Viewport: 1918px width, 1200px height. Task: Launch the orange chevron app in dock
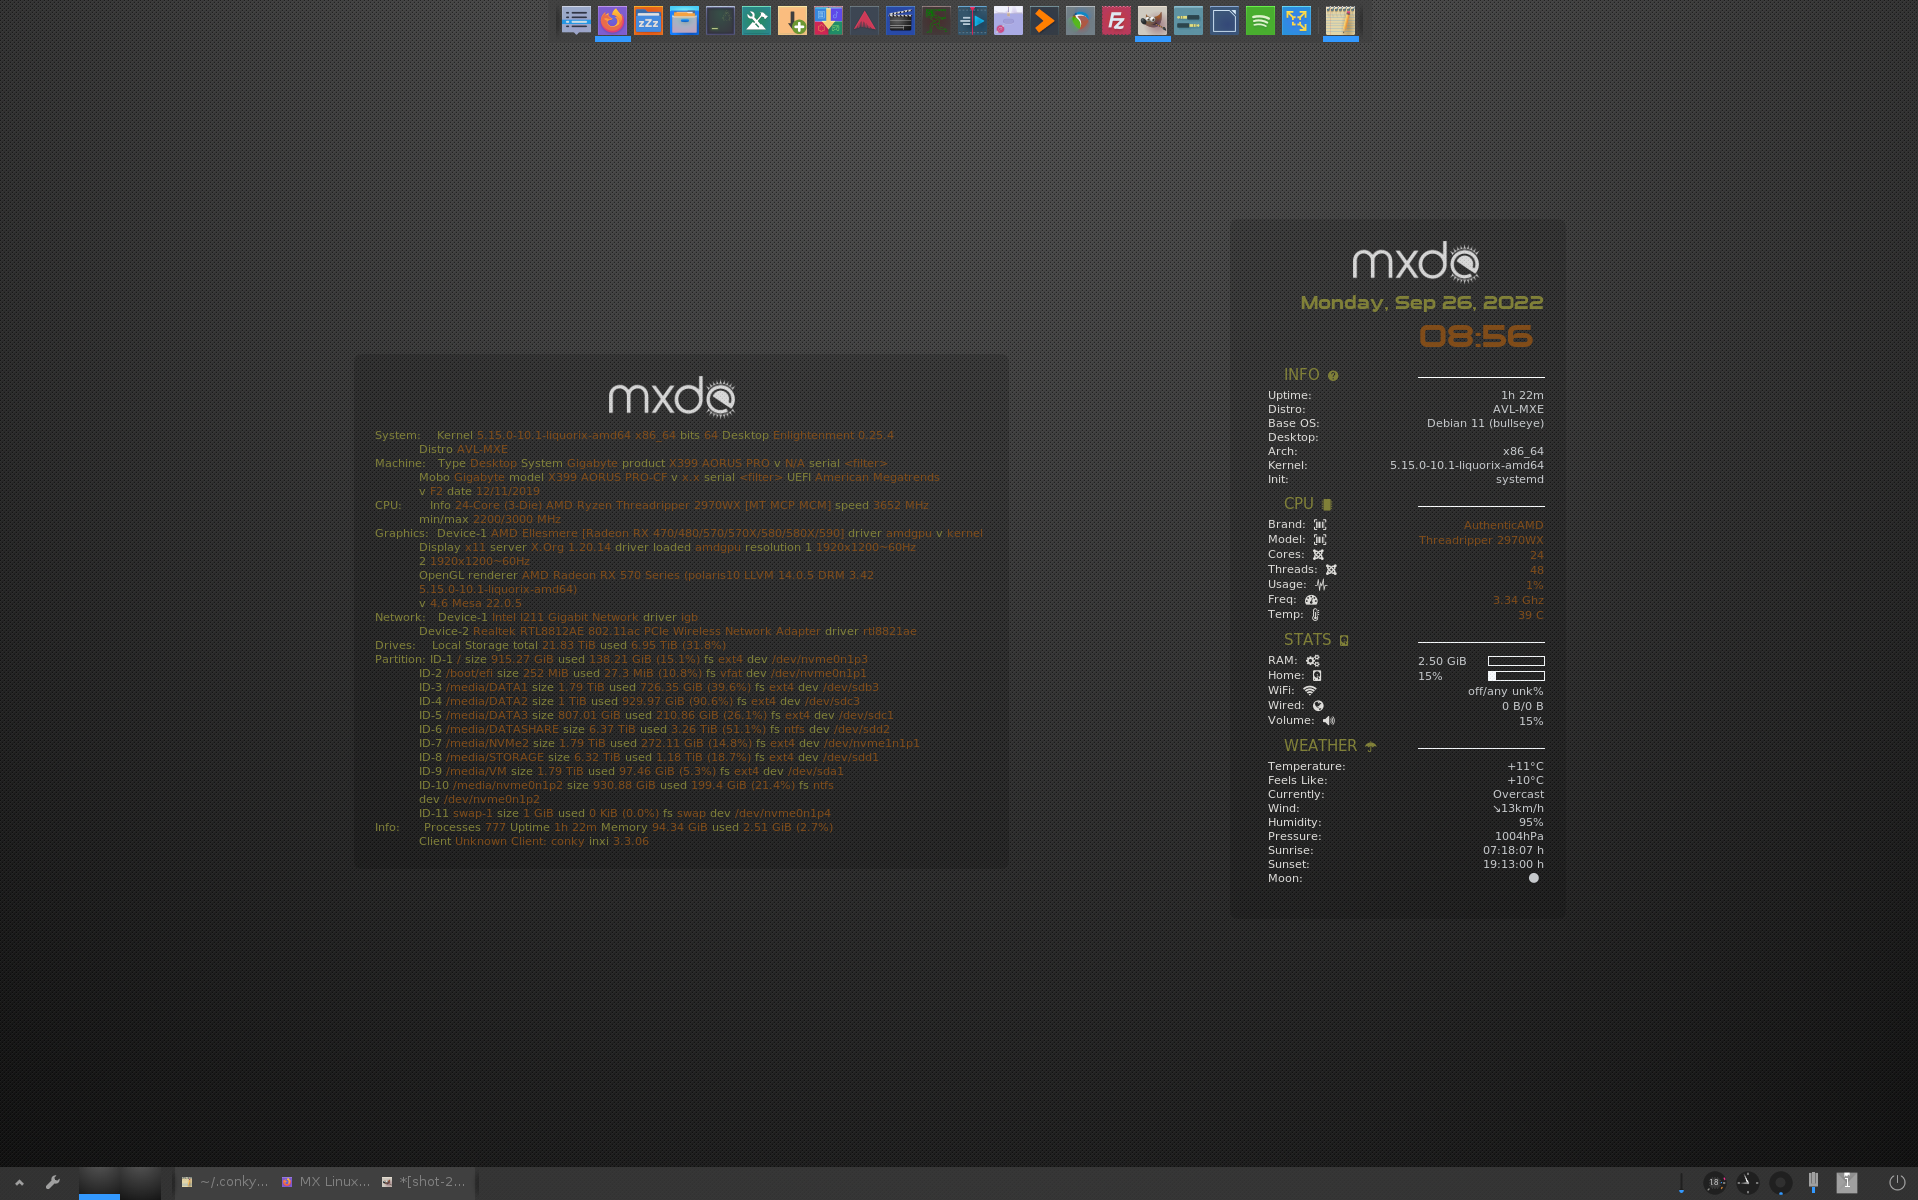coord(1044,21)
